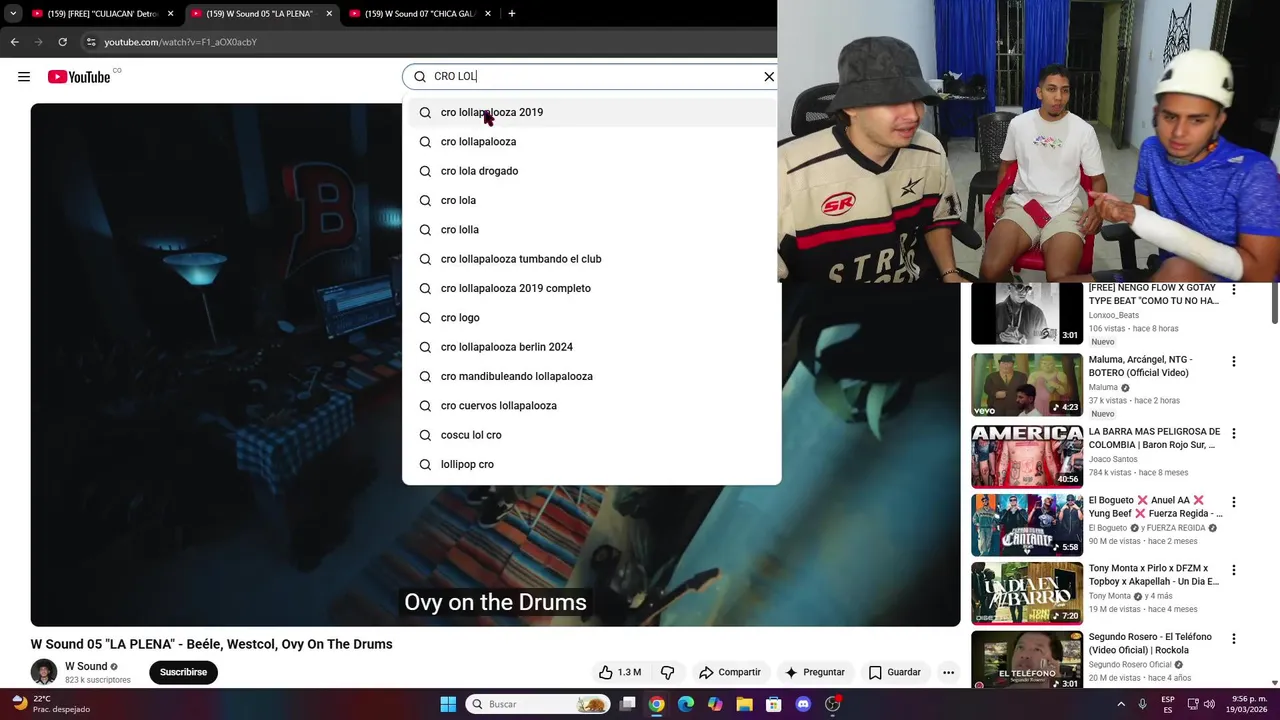
Task: Open the YouTube hamburger guide menu
Action: [x=24, y=77]
